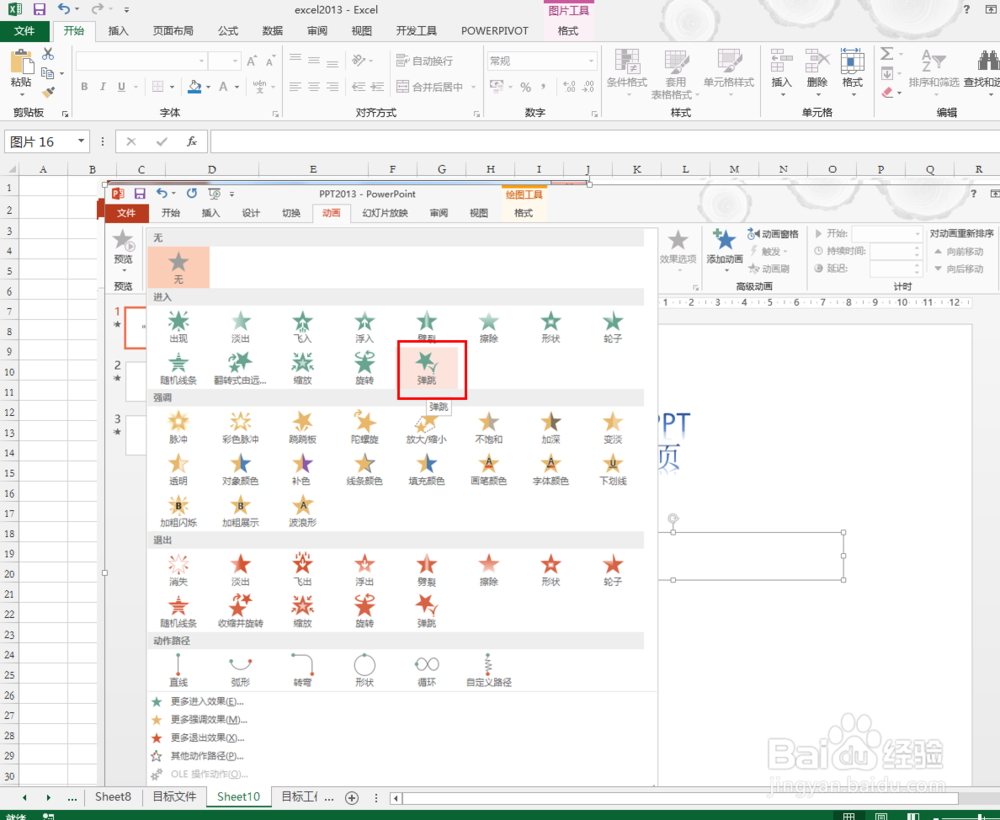Click 插入 cells button in 单元格 group

[781, 72]
